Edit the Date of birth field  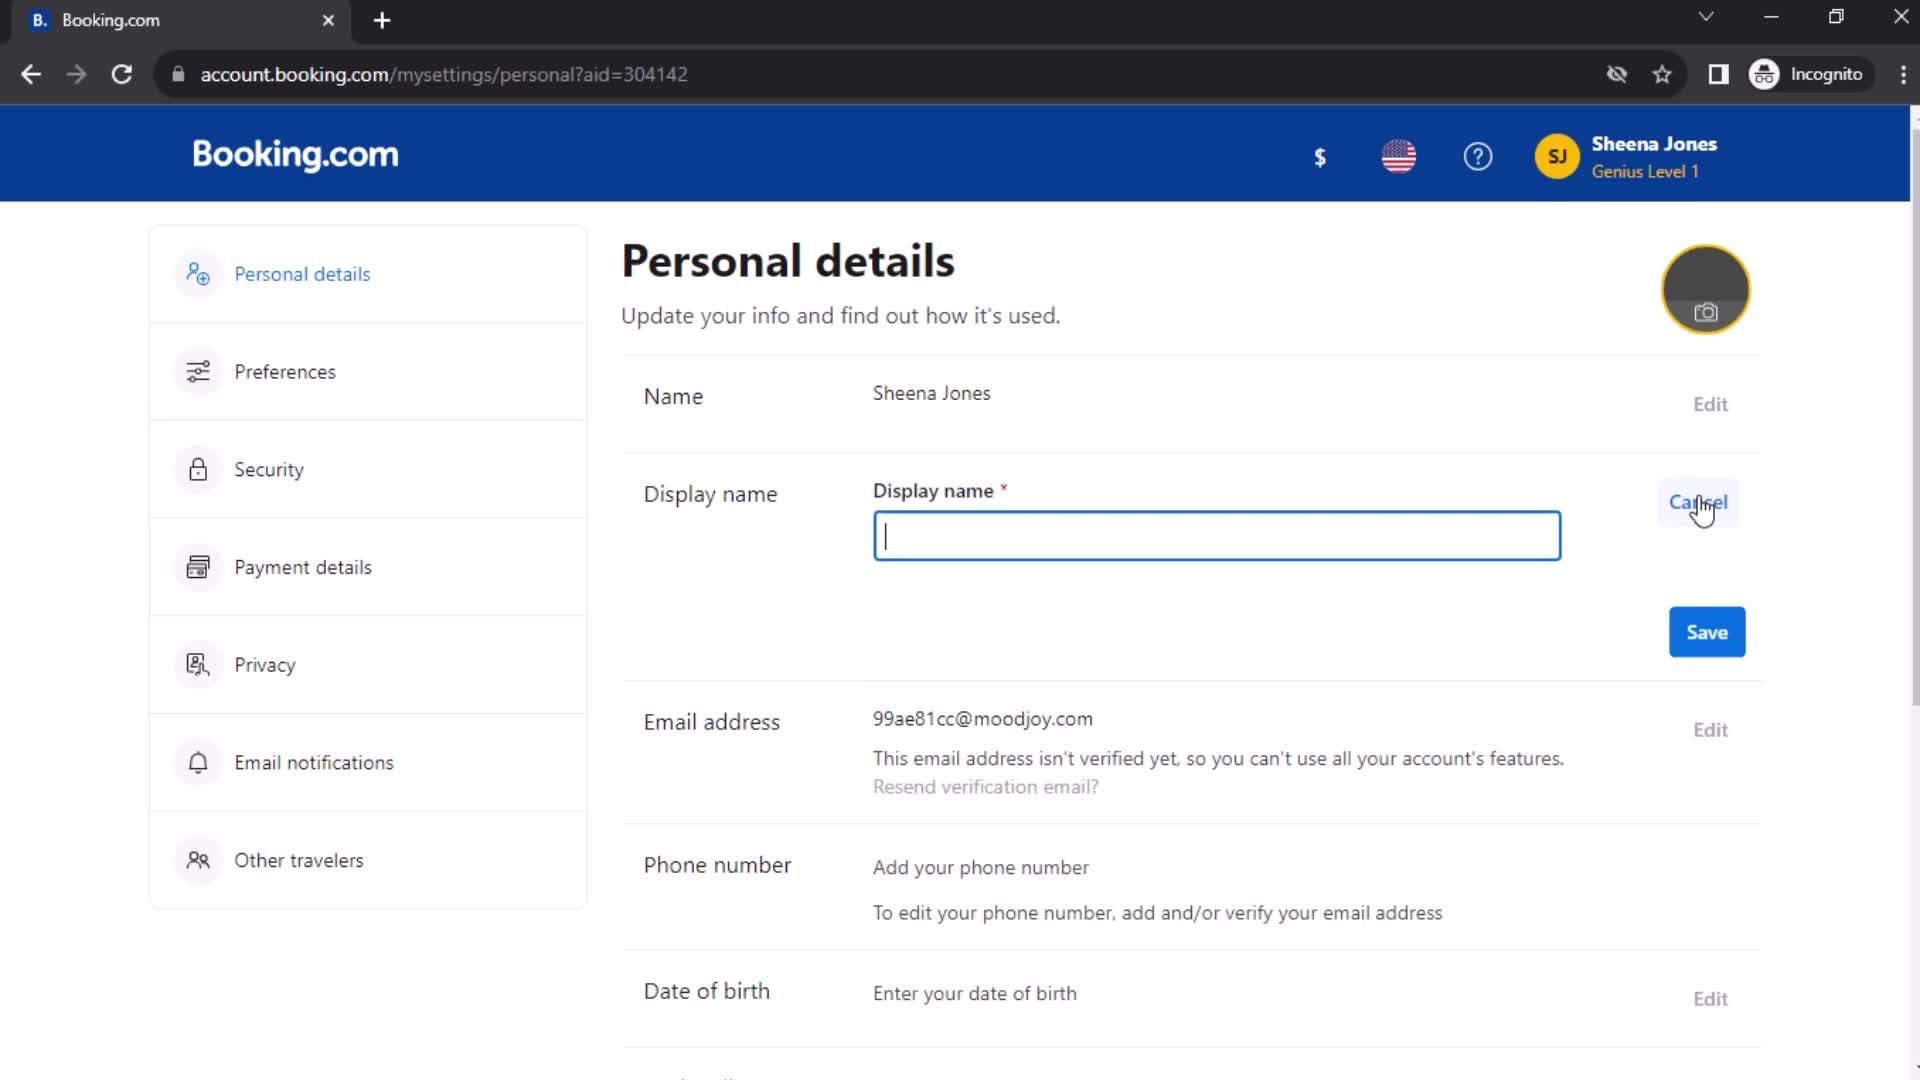click(1710, 998)
